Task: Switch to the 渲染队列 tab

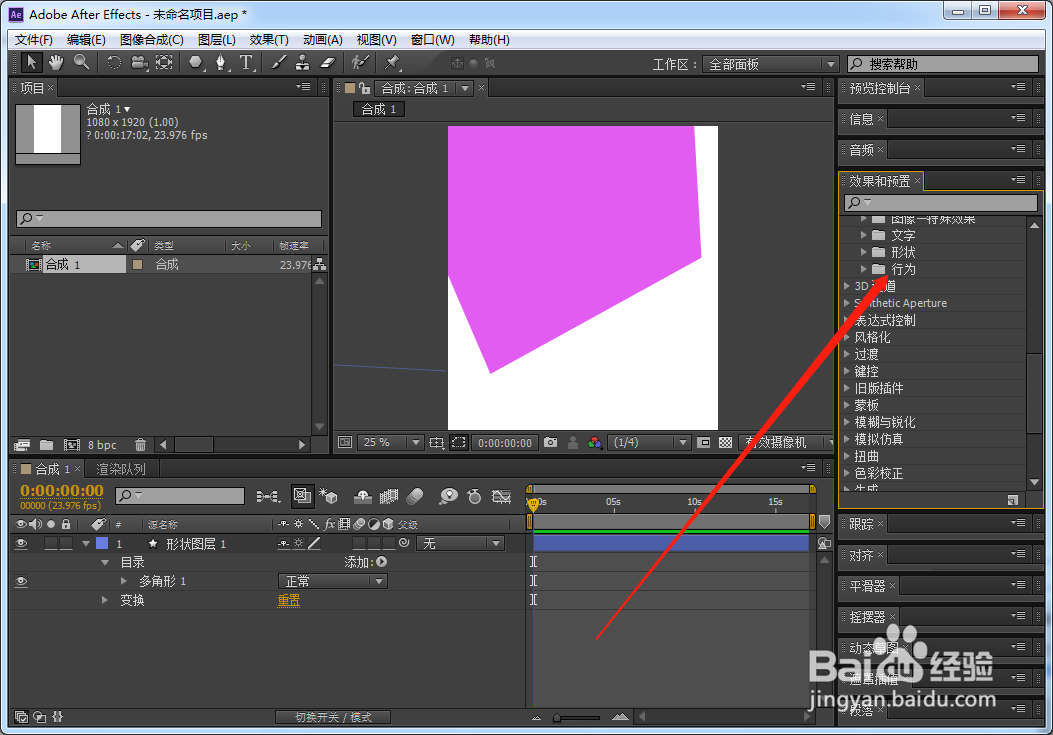Action: (121, 469)
